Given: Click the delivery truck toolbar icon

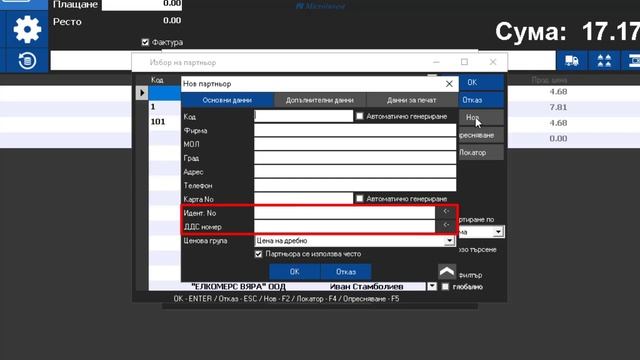Looking at the screenshot, I should [x=571, y=61].
